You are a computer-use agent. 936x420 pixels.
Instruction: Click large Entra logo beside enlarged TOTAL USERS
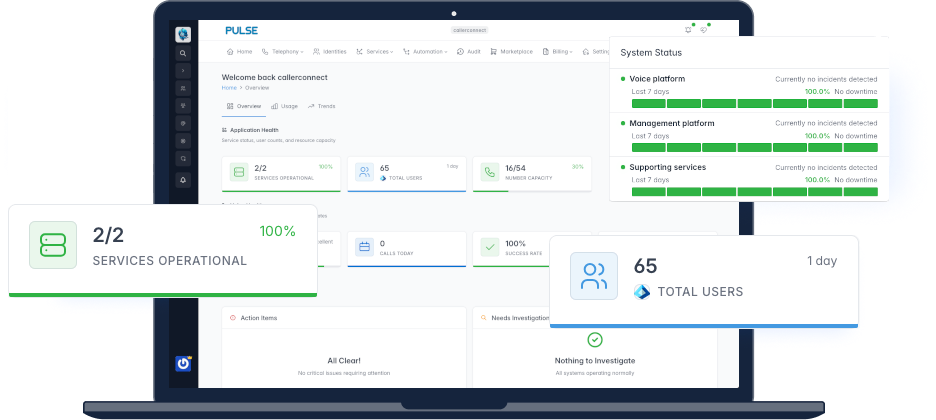click(642, 292)
